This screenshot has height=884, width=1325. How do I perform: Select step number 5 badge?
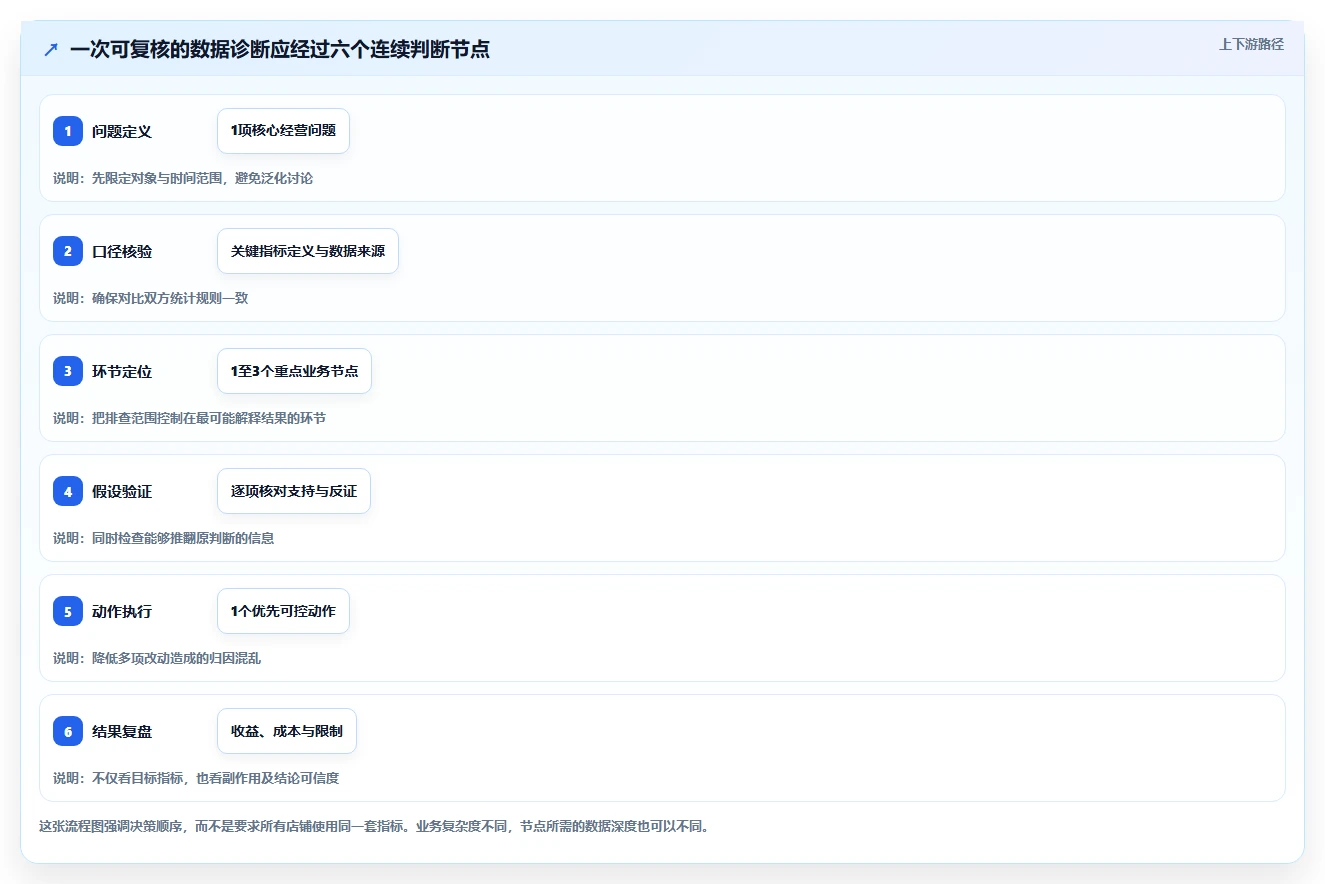68,611
